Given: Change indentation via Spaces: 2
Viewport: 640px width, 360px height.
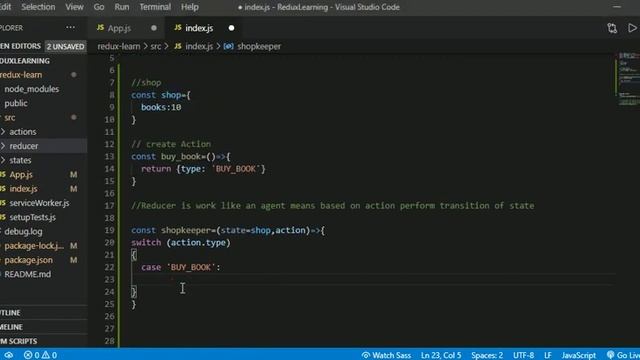Looking at the screenshot, I should [x=487, y=355].
